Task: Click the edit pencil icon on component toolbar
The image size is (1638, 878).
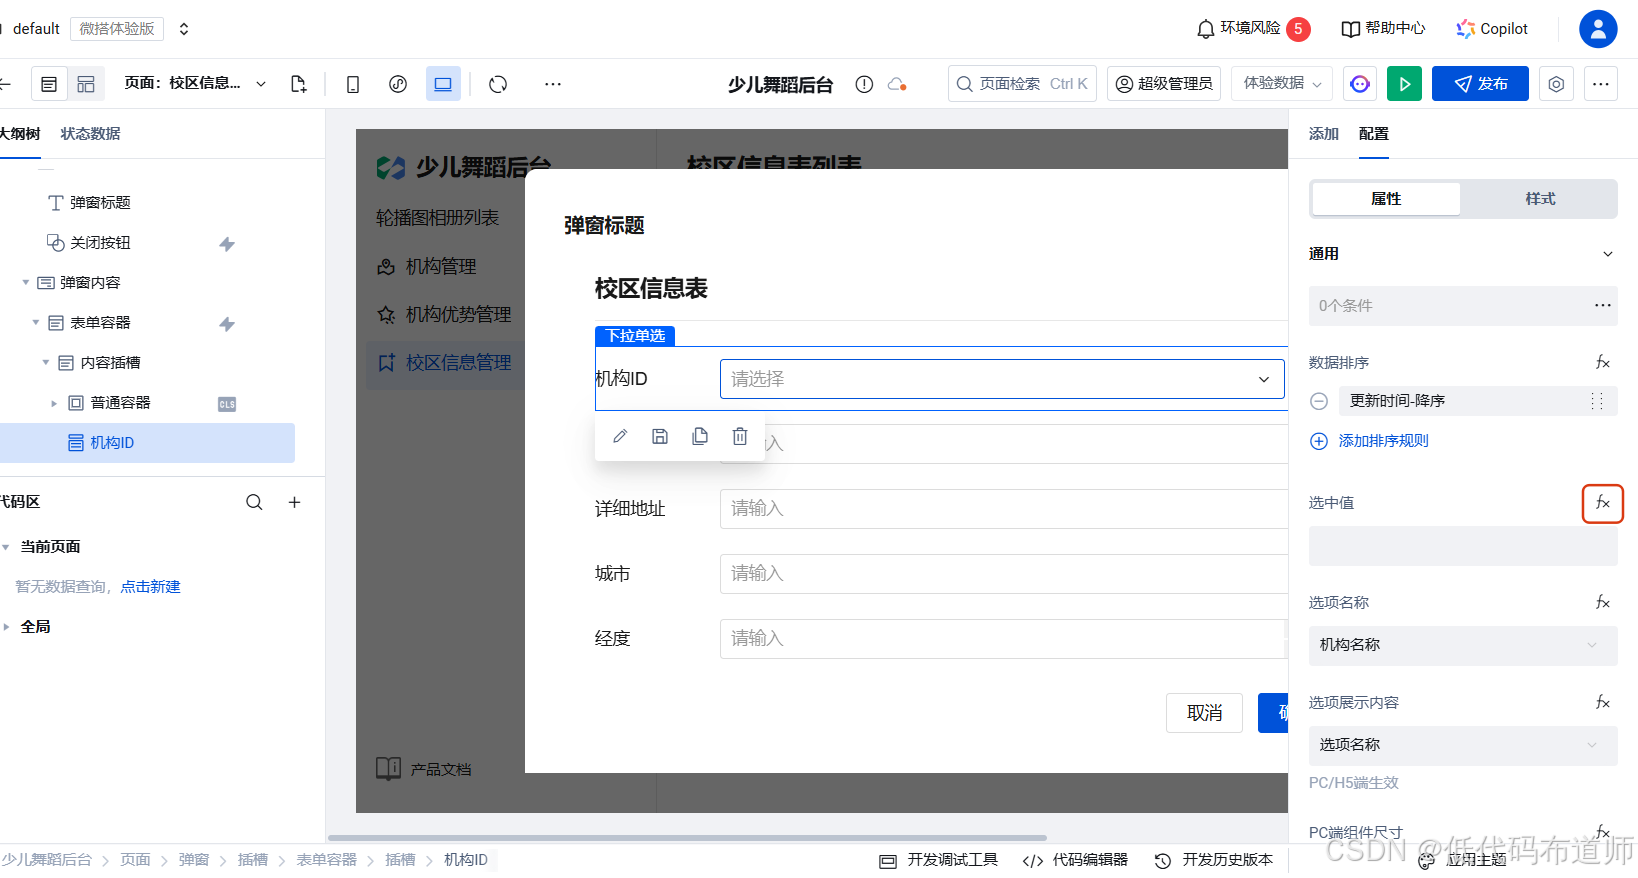Action: tap(620, 436)
